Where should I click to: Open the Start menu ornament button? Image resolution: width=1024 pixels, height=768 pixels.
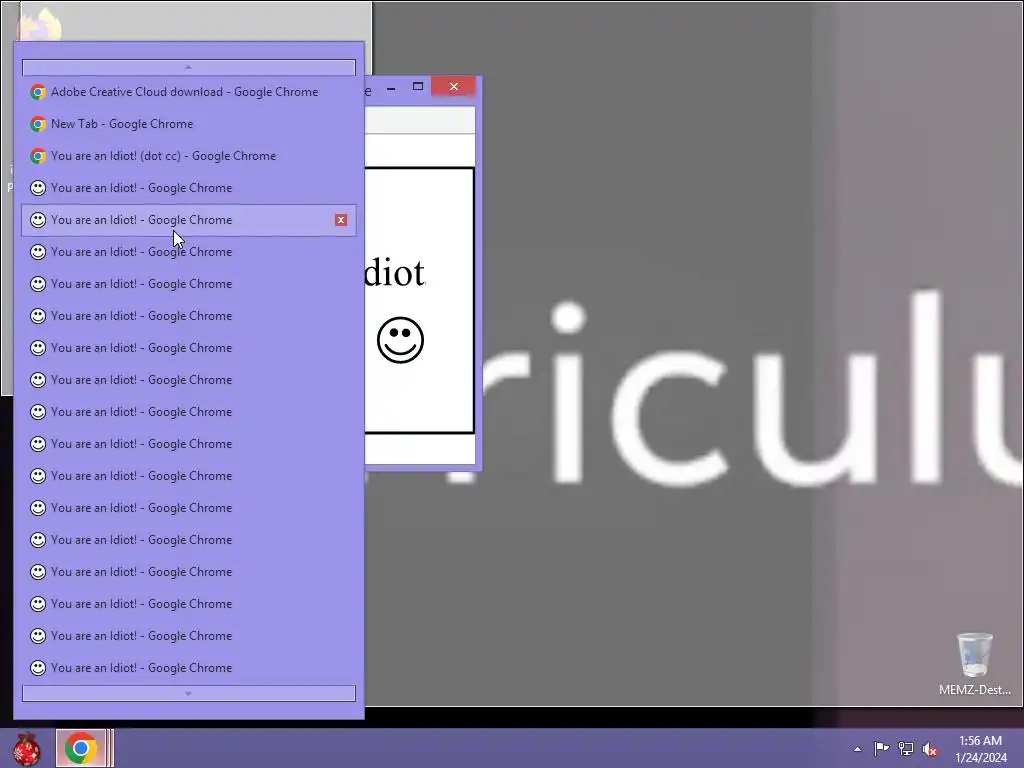pos(27,749)
